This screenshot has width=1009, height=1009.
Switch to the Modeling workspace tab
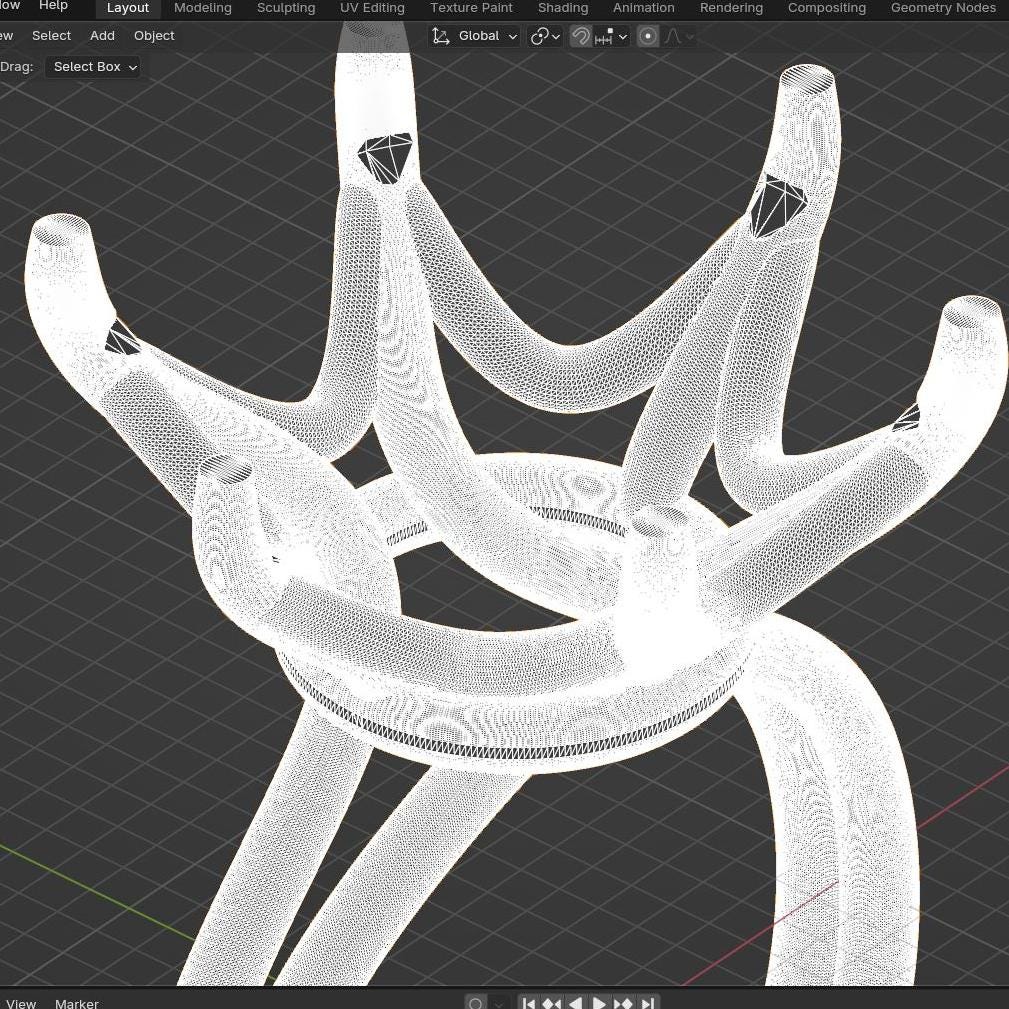click(203, 8)
